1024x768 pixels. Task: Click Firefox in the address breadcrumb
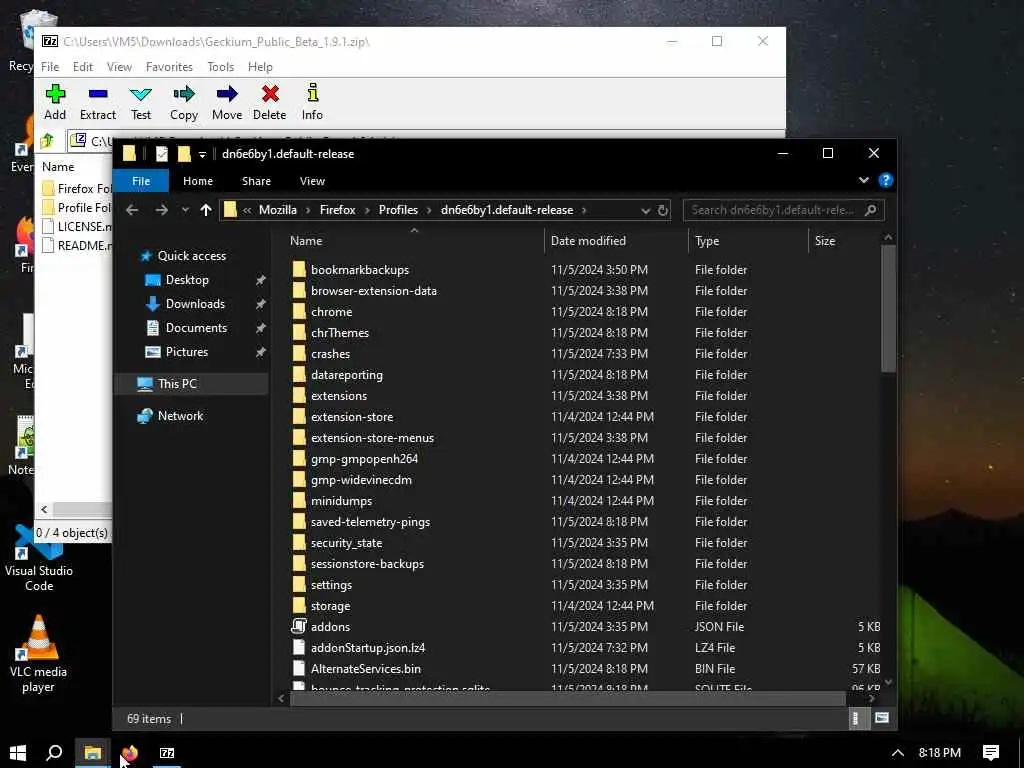coord(338,210)
